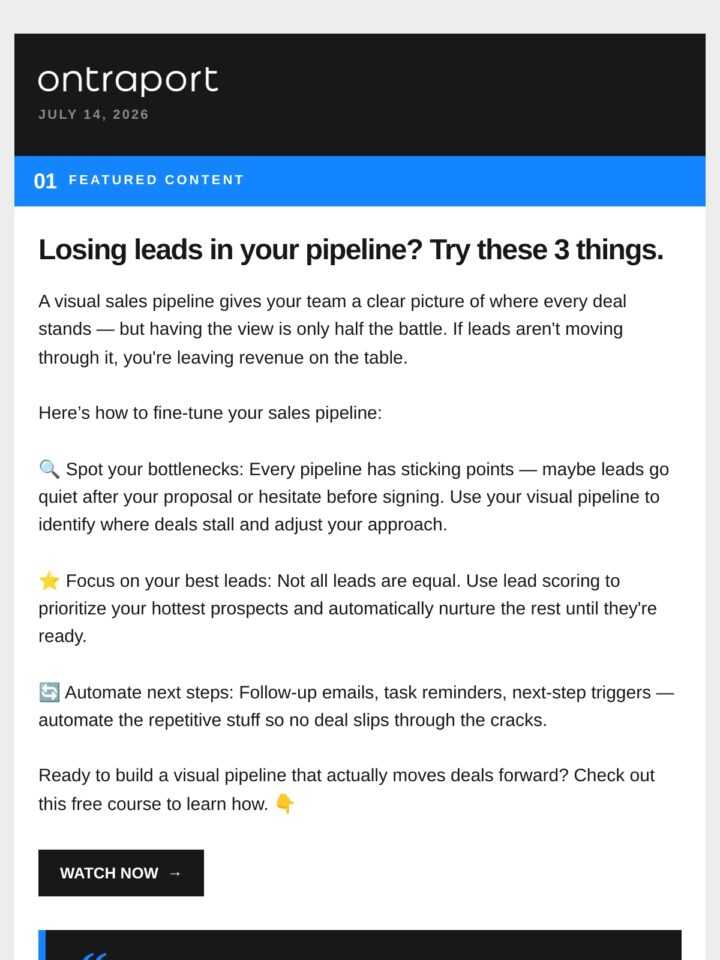Click the intro paragraph about visual sales pipeline
This screenshot has height=960, width=720.
pos(332,329)
